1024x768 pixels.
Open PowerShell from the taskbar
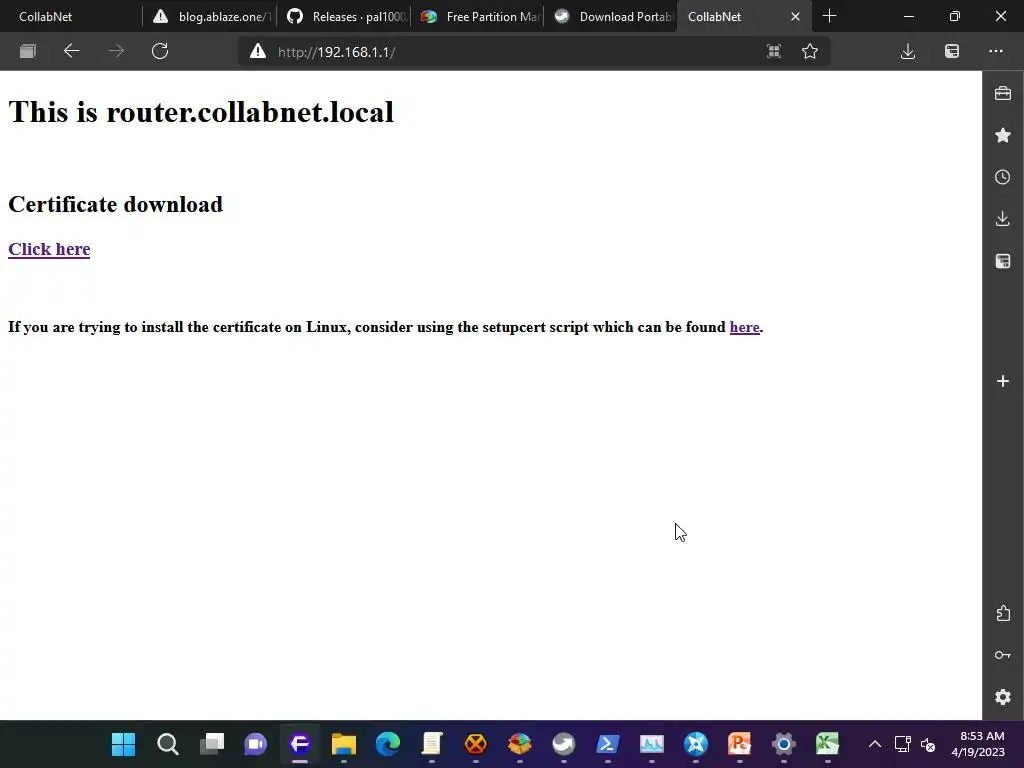click(x=607, y=744)
